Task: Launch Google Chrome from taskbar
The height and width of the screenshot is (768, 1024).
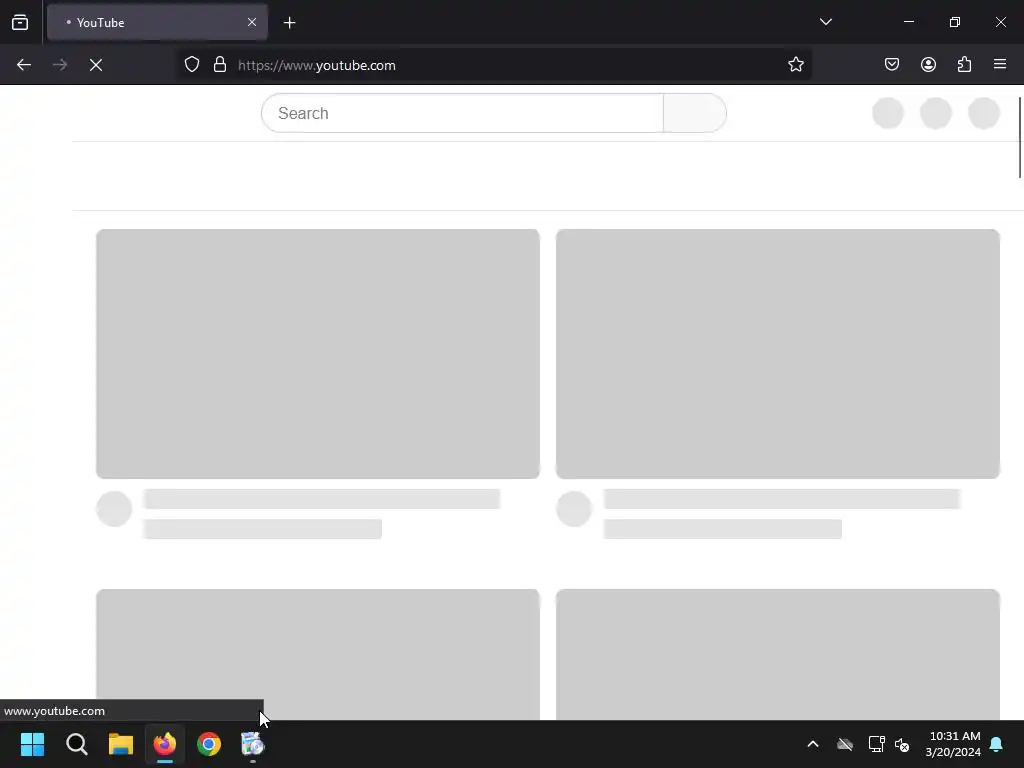Action: coord(209,744)
